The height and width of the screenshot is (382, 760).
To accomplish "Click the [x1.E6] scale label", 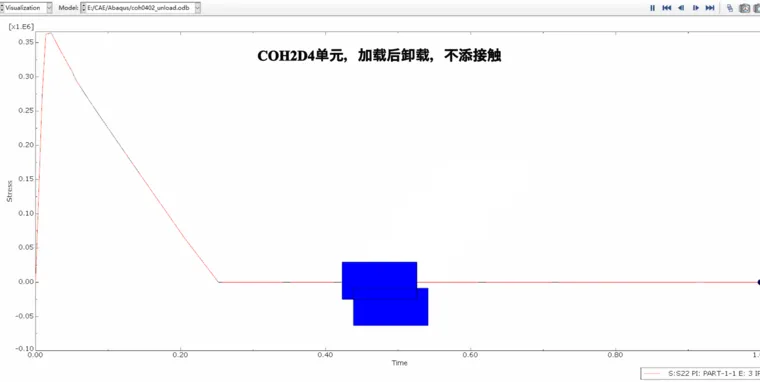I will click(21, 26).
